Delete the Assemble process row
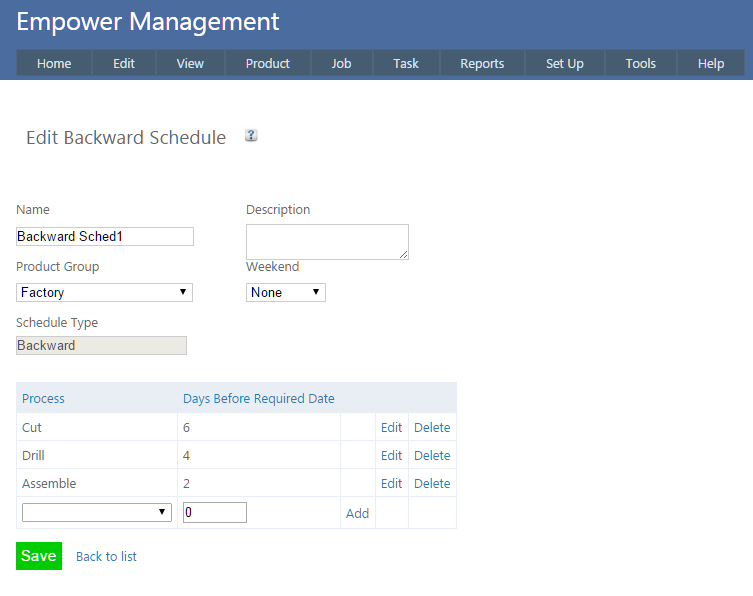 point(432,483)
